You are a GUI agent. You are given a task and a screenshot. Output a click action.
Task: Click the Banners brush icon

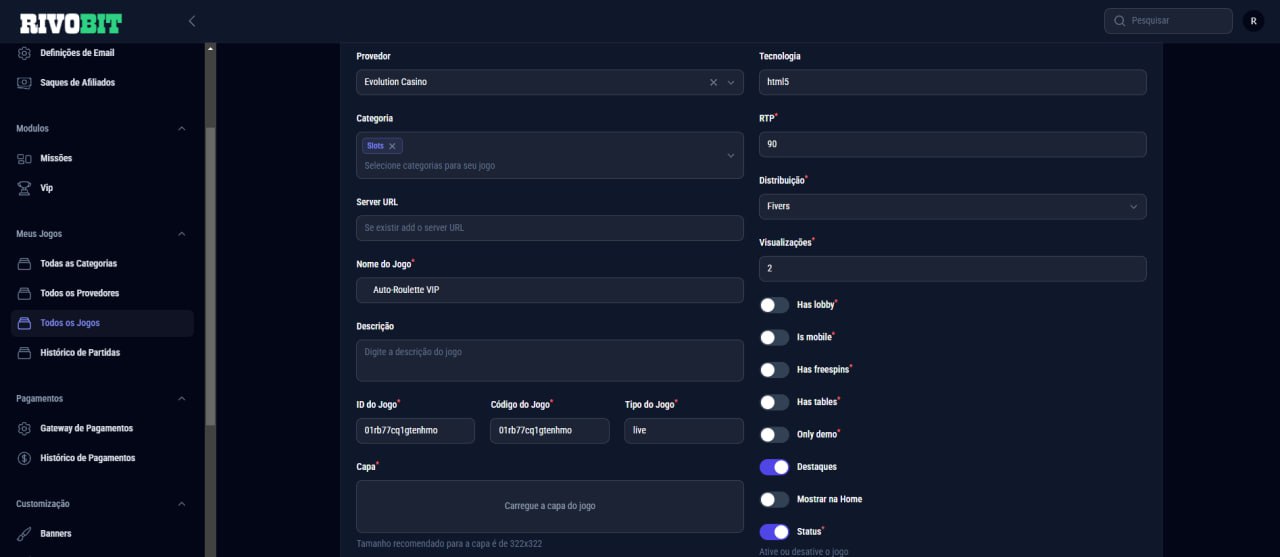(25, 534)
